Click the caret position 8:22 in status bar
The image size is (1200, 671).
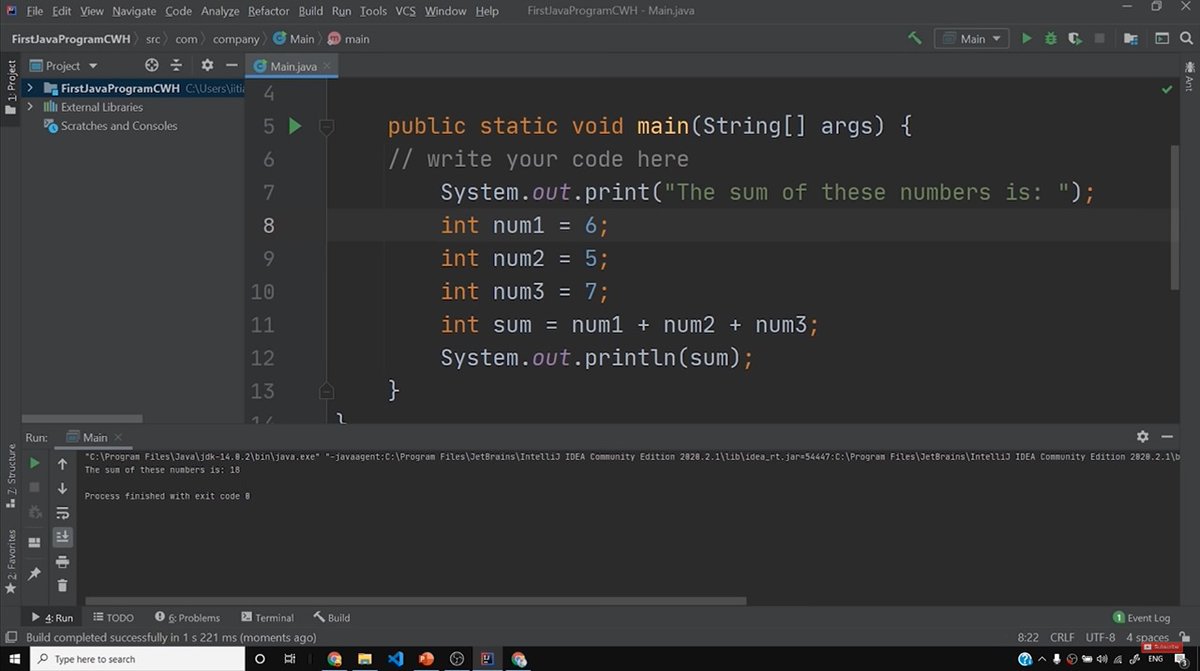[x=1028, y=637]
